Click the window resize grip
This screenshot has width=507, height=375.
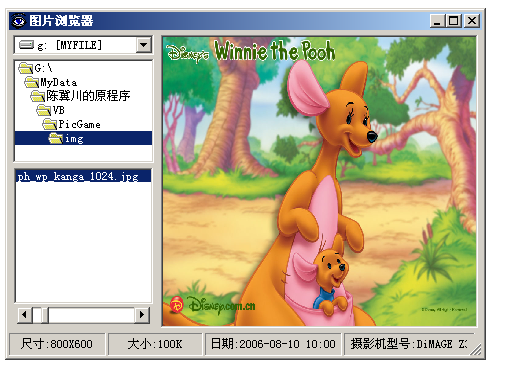point(477,350)
